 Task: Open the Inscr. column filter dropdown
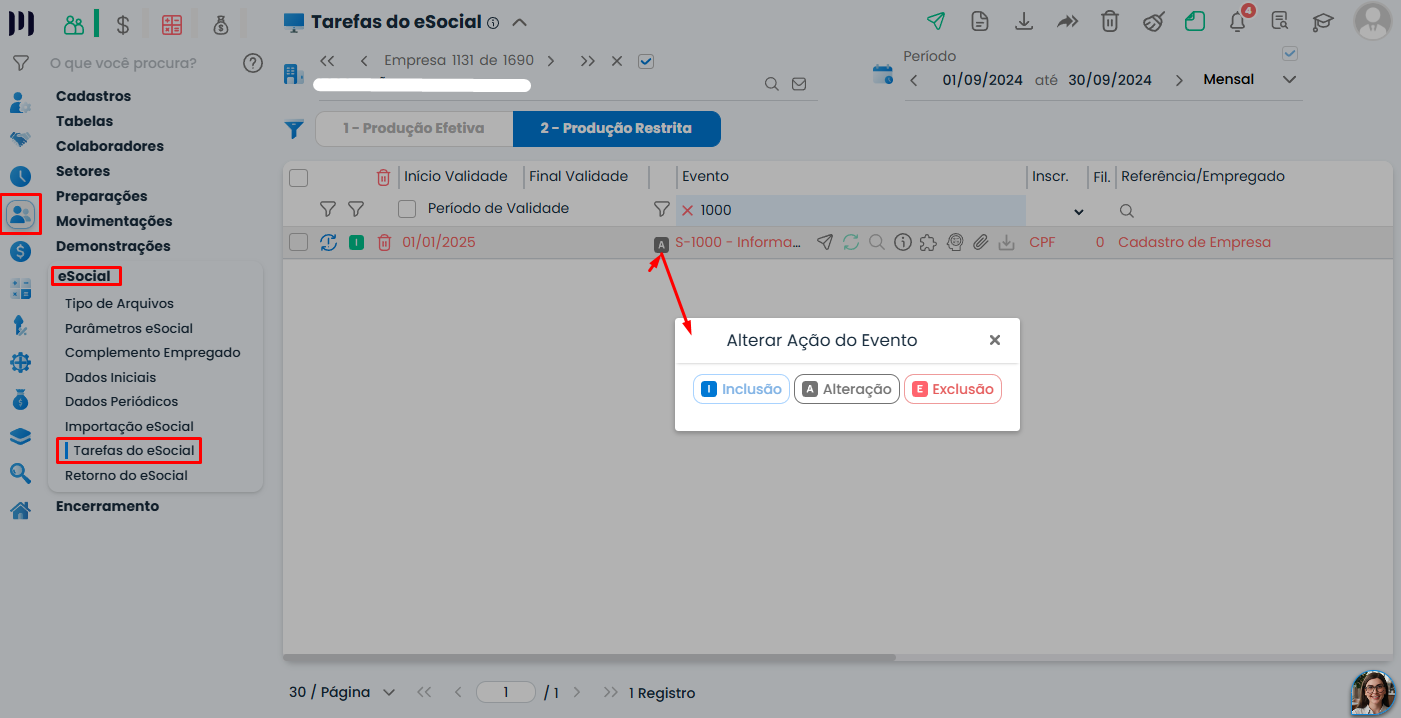point(1079,211)
